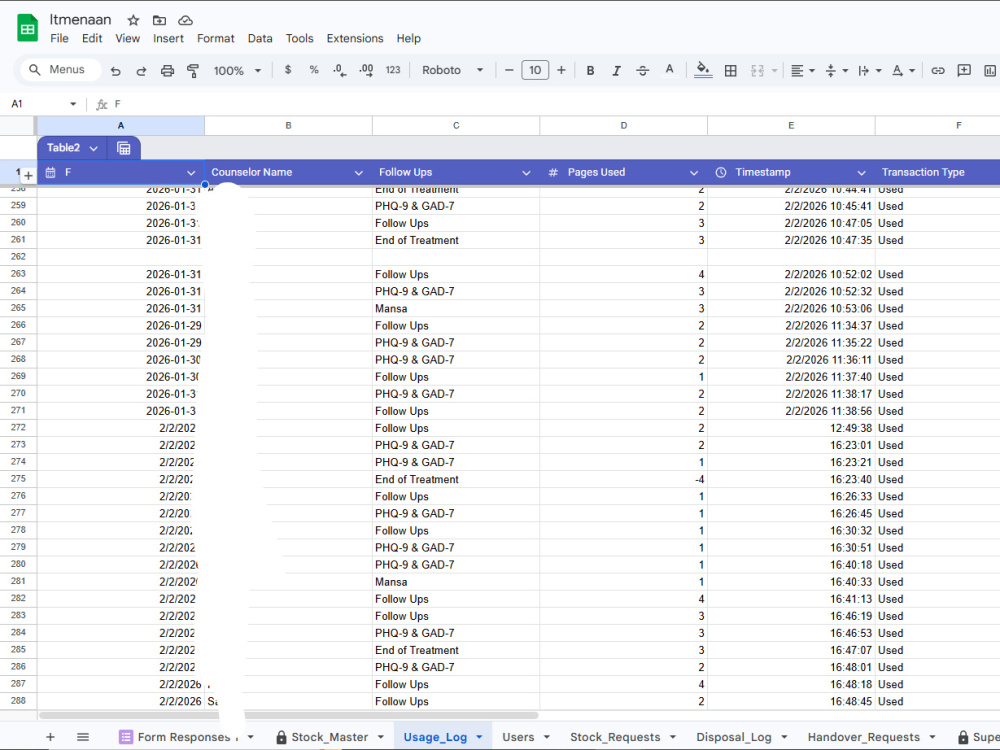Open the move to folder icon

(x=159, y=20)
